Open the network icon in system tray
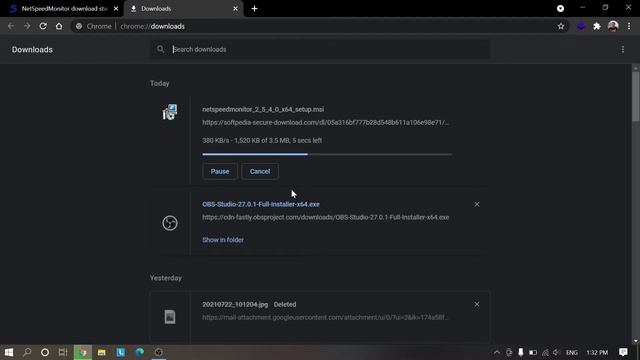Viewport: 640px width, 360px height. pyautogui.click(x=545, y=352)
